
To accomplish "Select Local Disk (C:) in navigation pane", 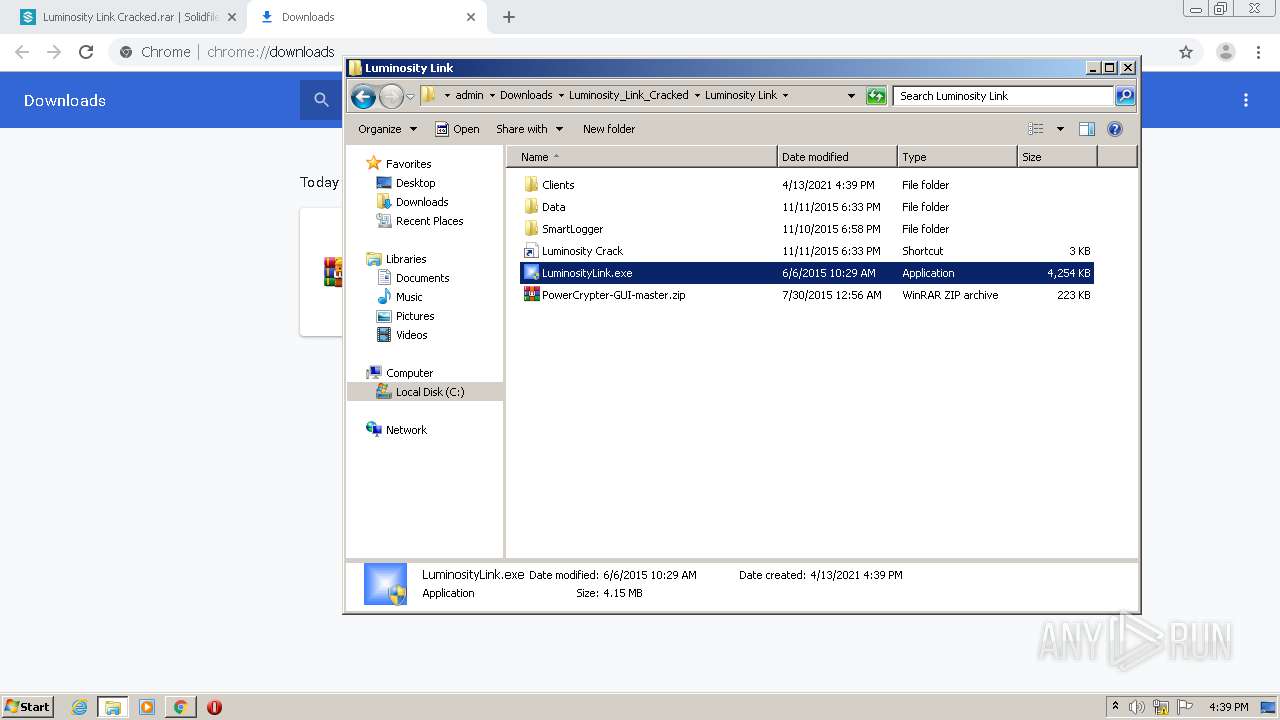I will click(425, 392).
